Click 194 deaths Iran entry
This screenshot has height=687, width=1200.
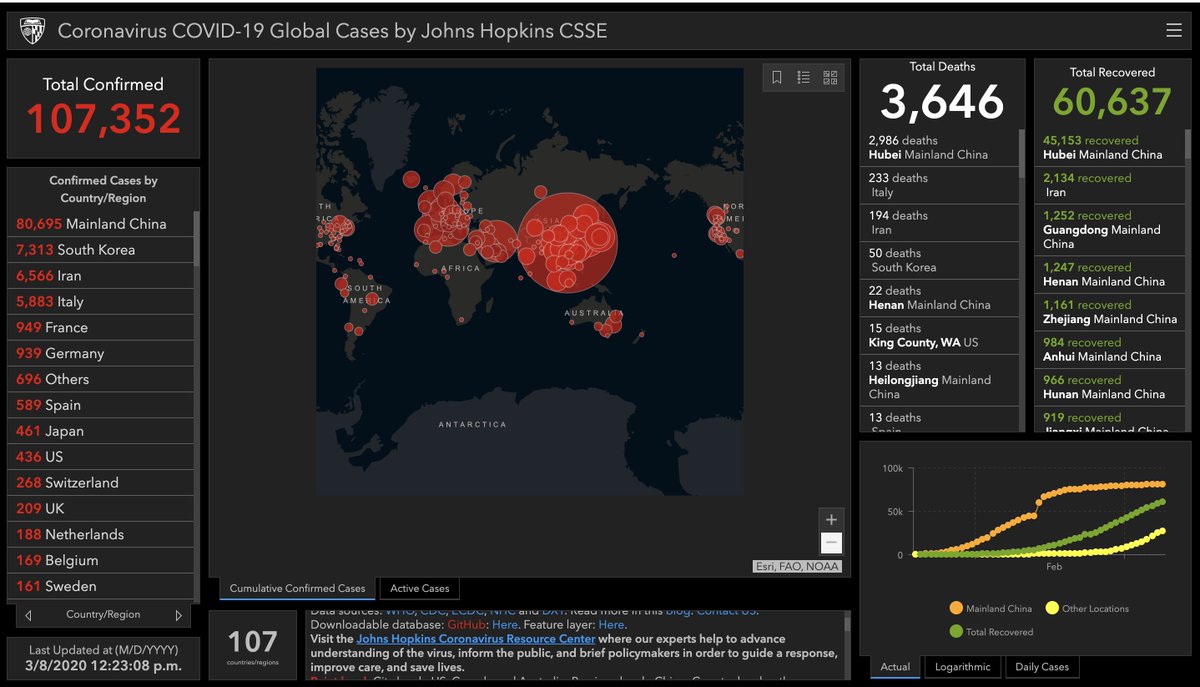(939, 223)
